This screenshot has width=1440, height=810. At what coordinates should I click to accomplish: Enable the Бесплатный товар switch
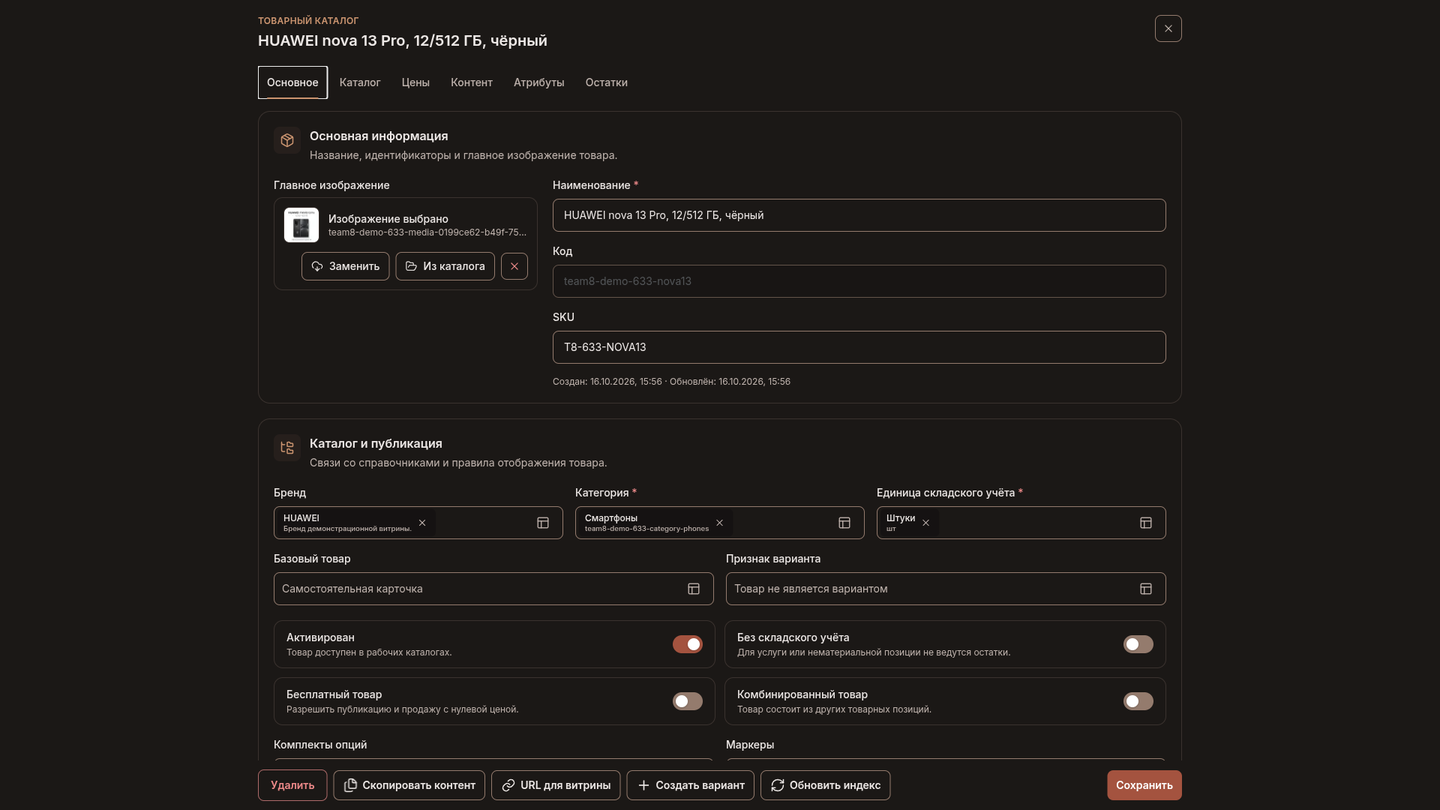click(x=687, y=701)
